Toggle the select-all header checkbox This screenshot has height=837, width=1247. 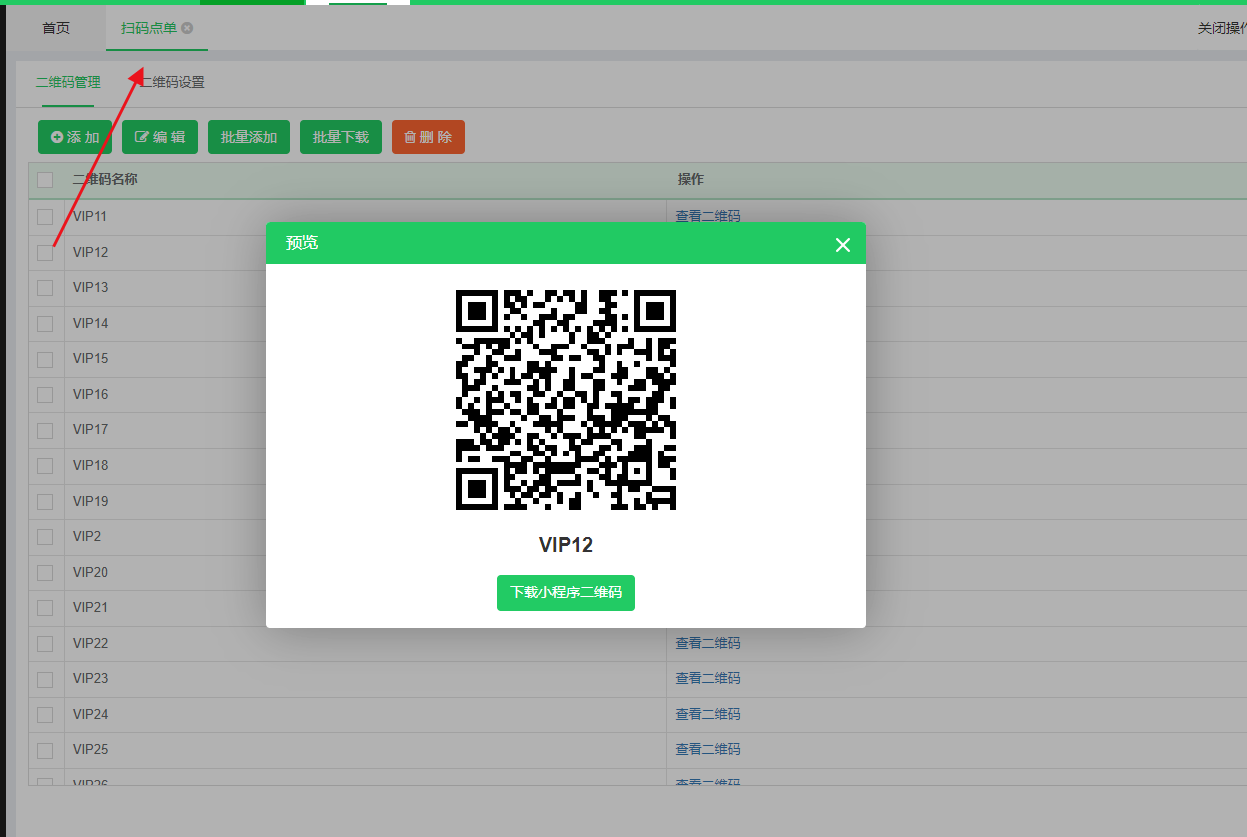tap(45, 180)
